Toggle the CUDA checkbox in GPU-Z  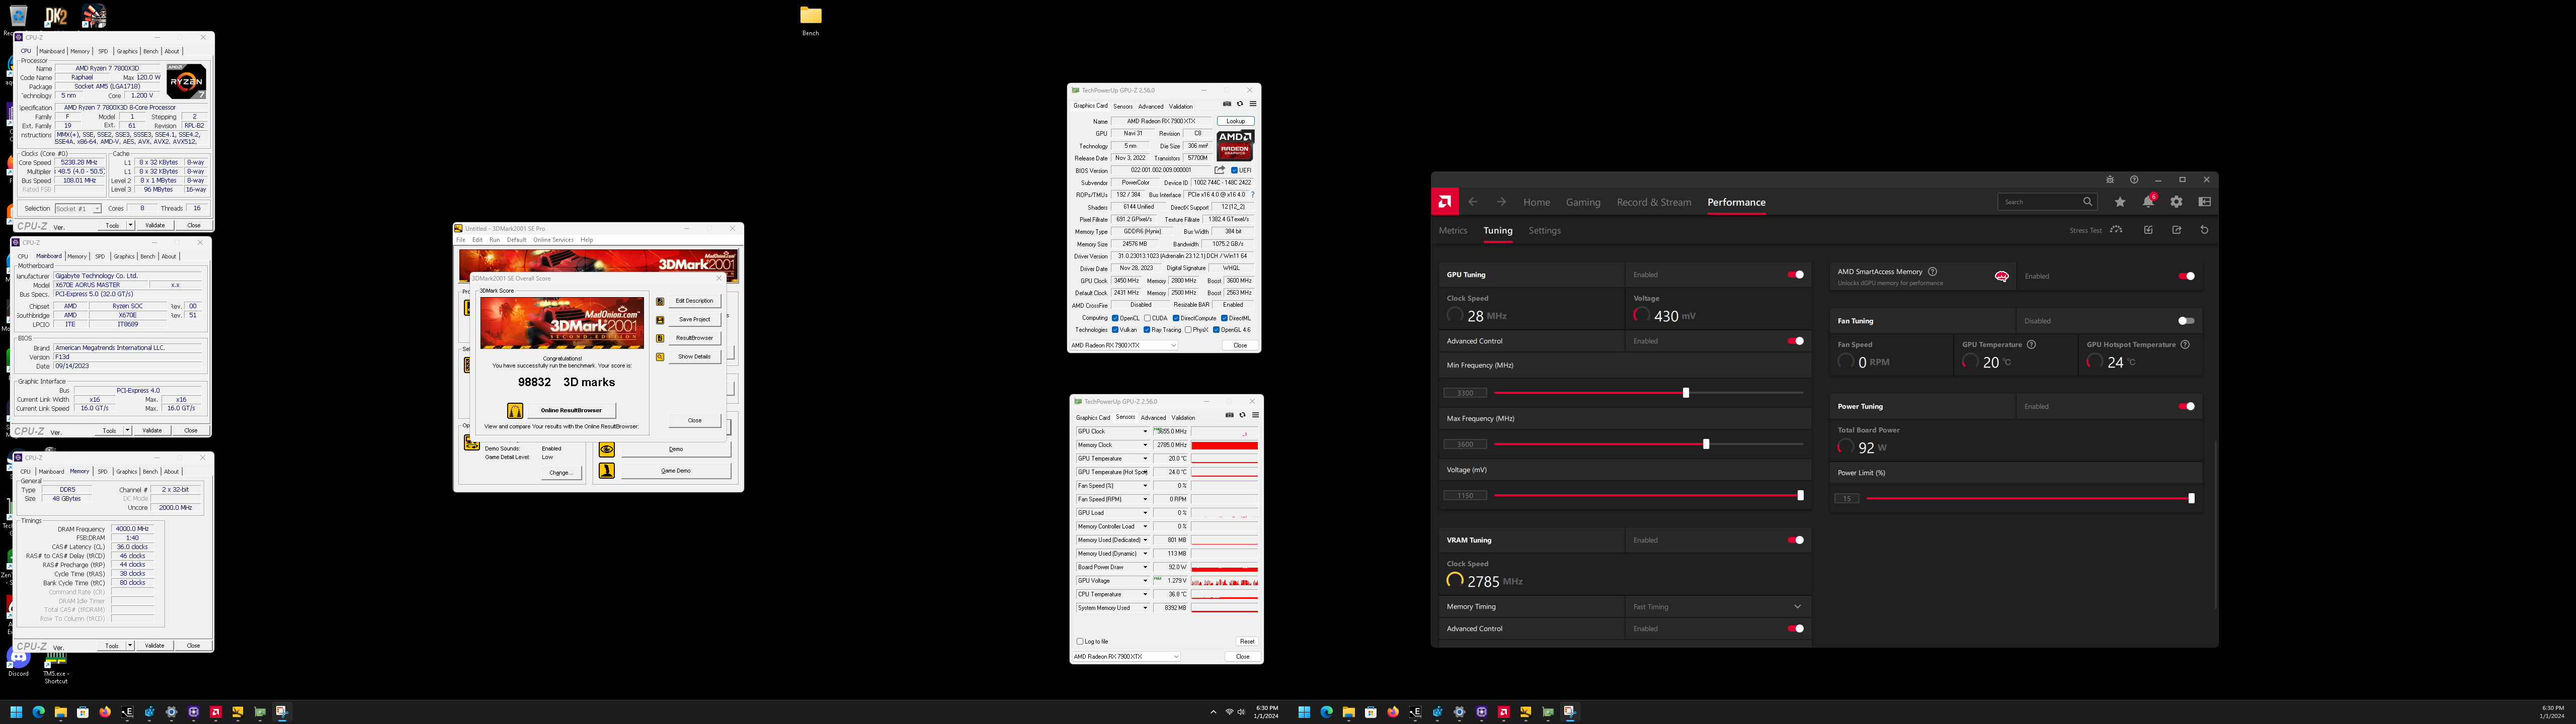1148,318
